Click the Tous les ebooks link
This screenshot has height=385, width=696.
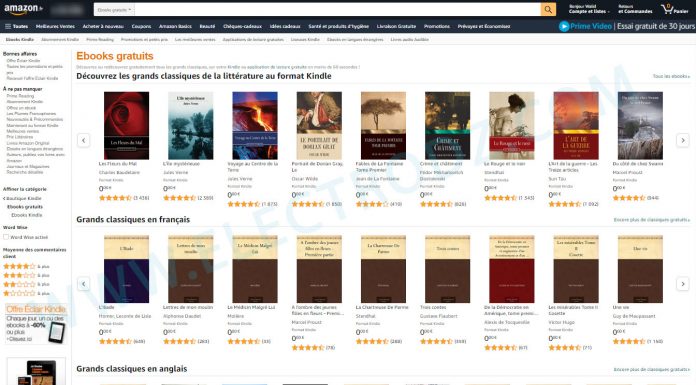pos(671,76)
